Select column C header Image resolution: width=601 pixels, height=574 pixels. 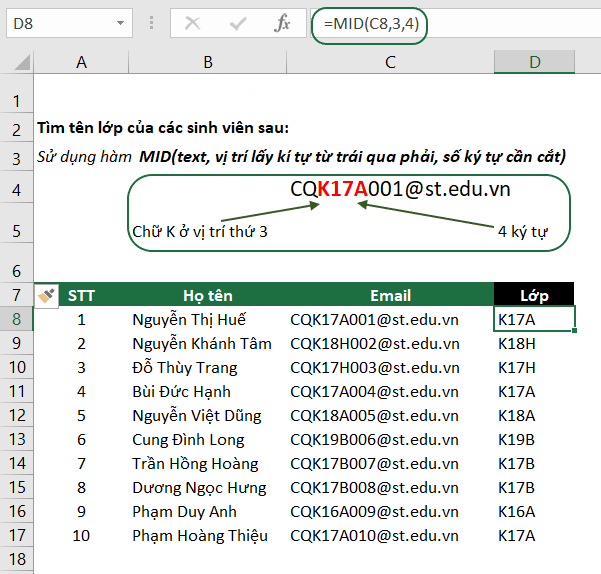coord(390,62)
